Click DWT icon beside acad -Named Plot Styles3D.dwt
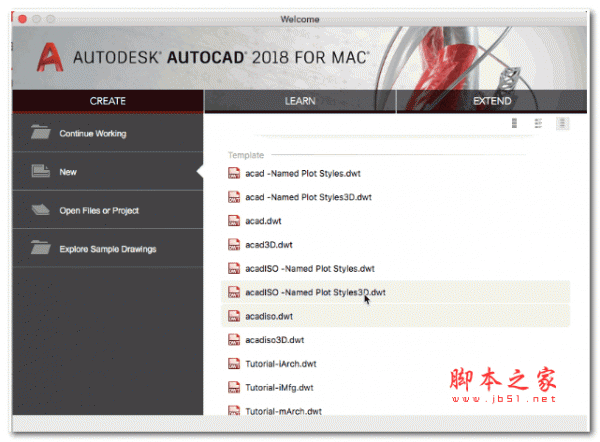600x442 pixels. (x=234, y=197)
